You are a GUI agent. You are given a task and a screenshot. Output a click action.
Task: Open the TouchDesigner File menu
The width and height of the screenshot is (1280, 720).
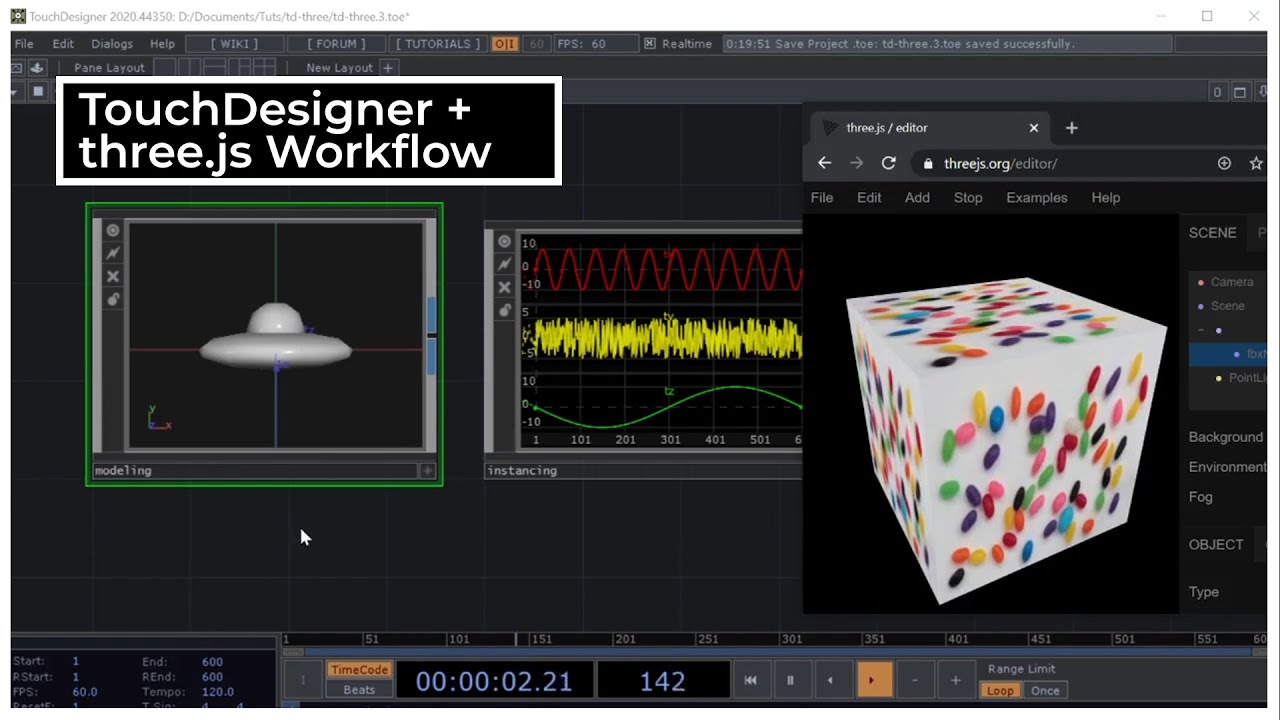24,44
